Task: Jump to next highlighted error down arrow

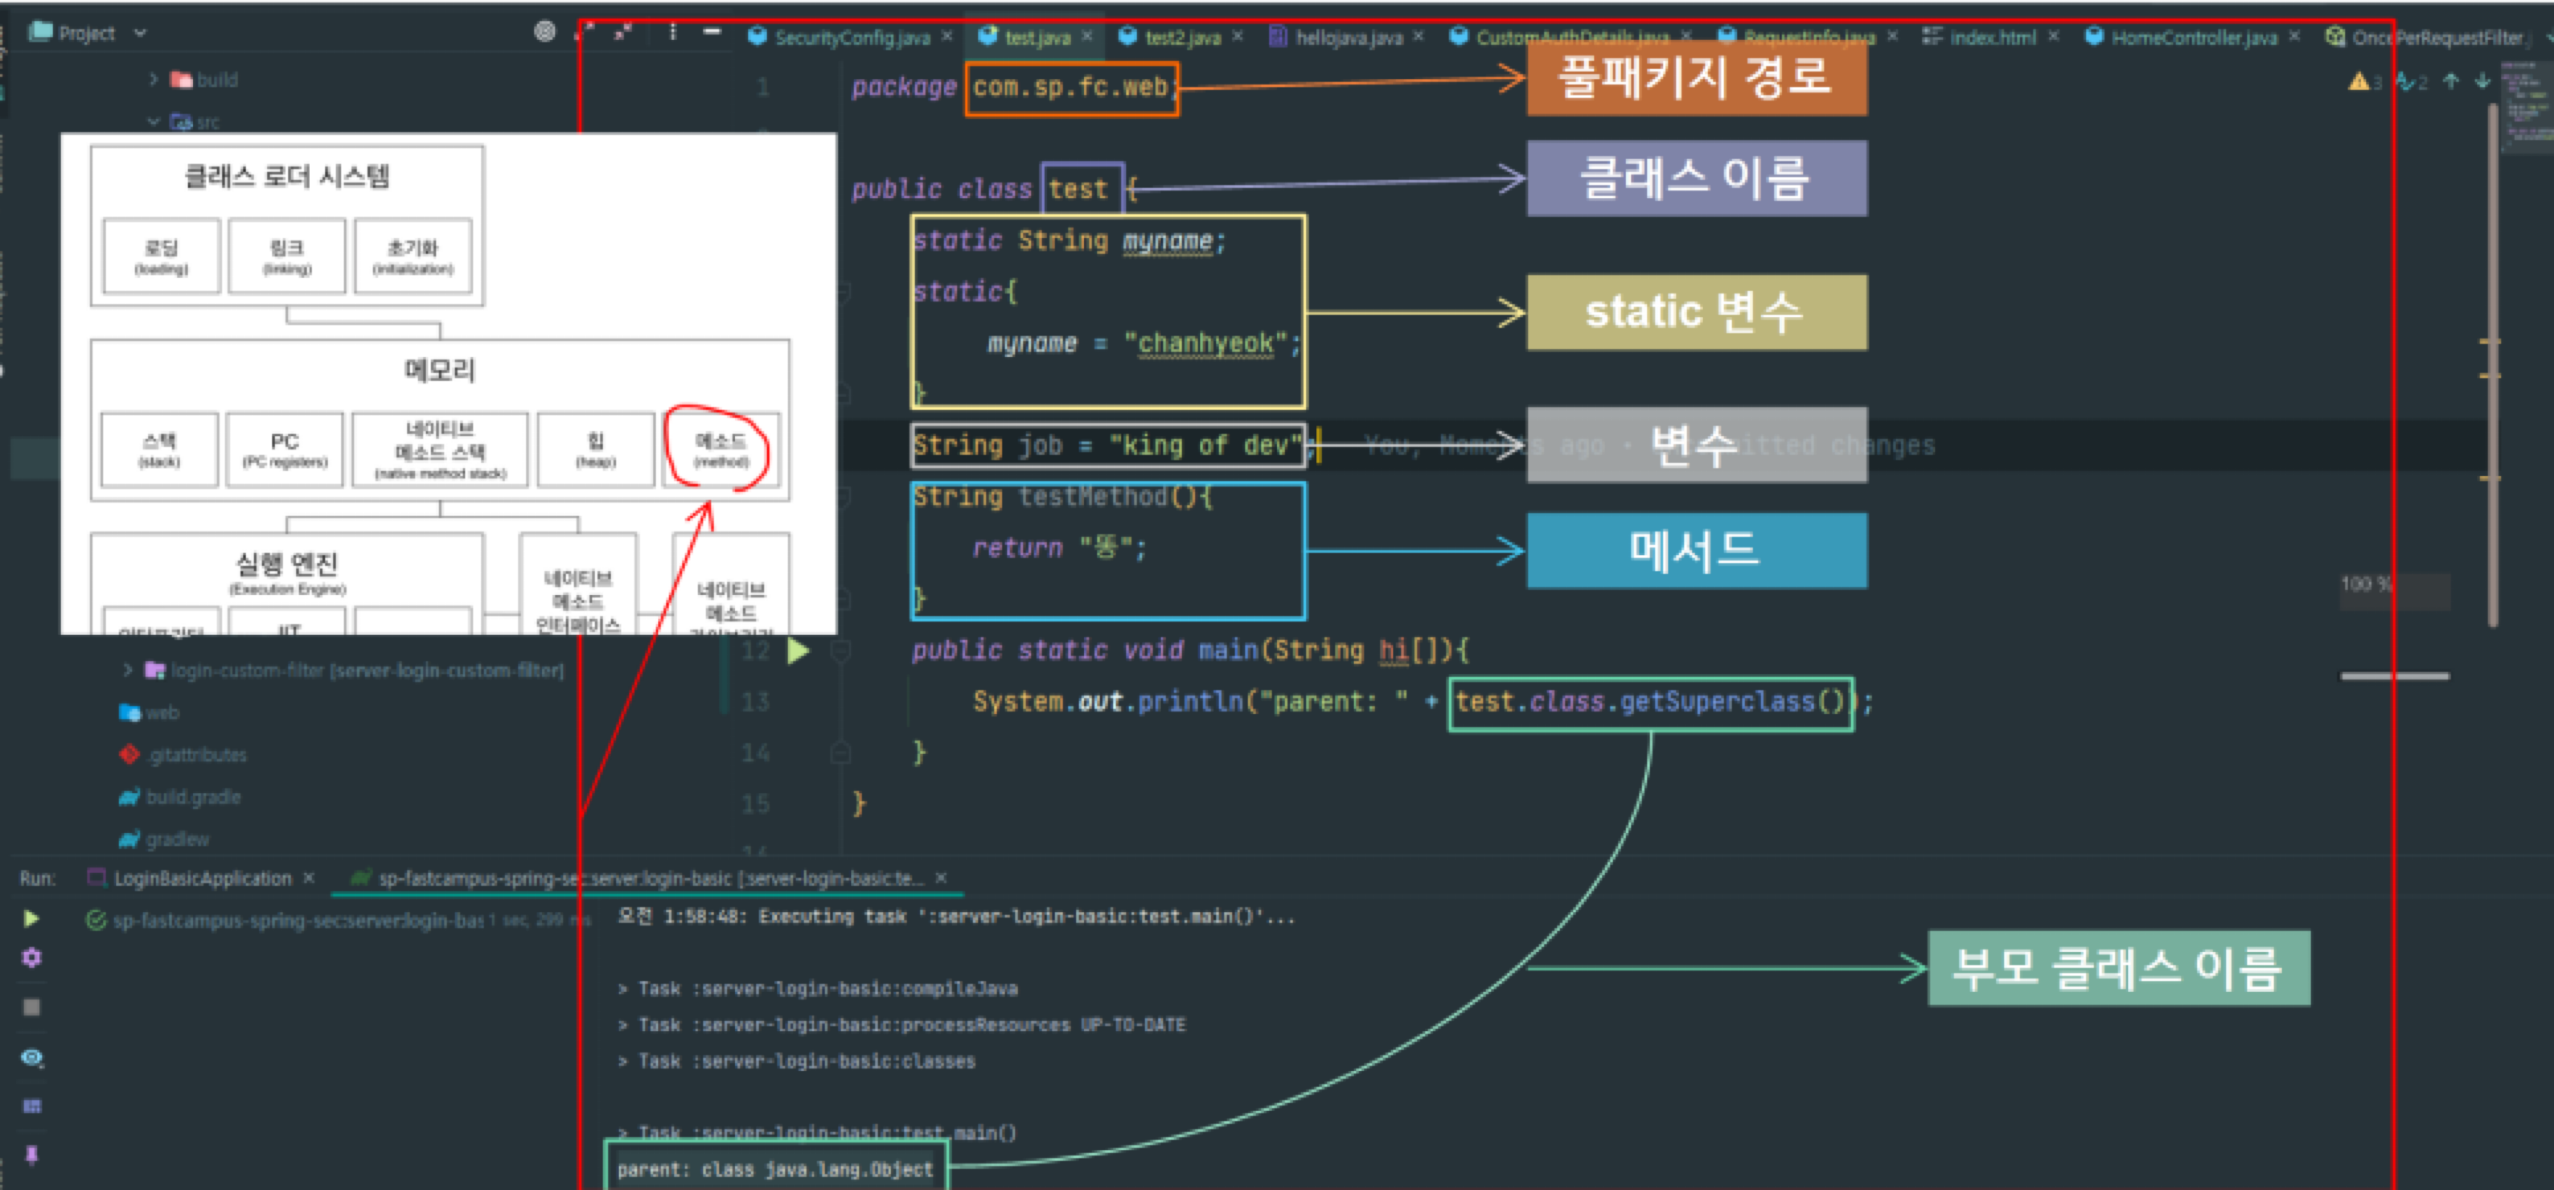Action: pos(2482,81)
